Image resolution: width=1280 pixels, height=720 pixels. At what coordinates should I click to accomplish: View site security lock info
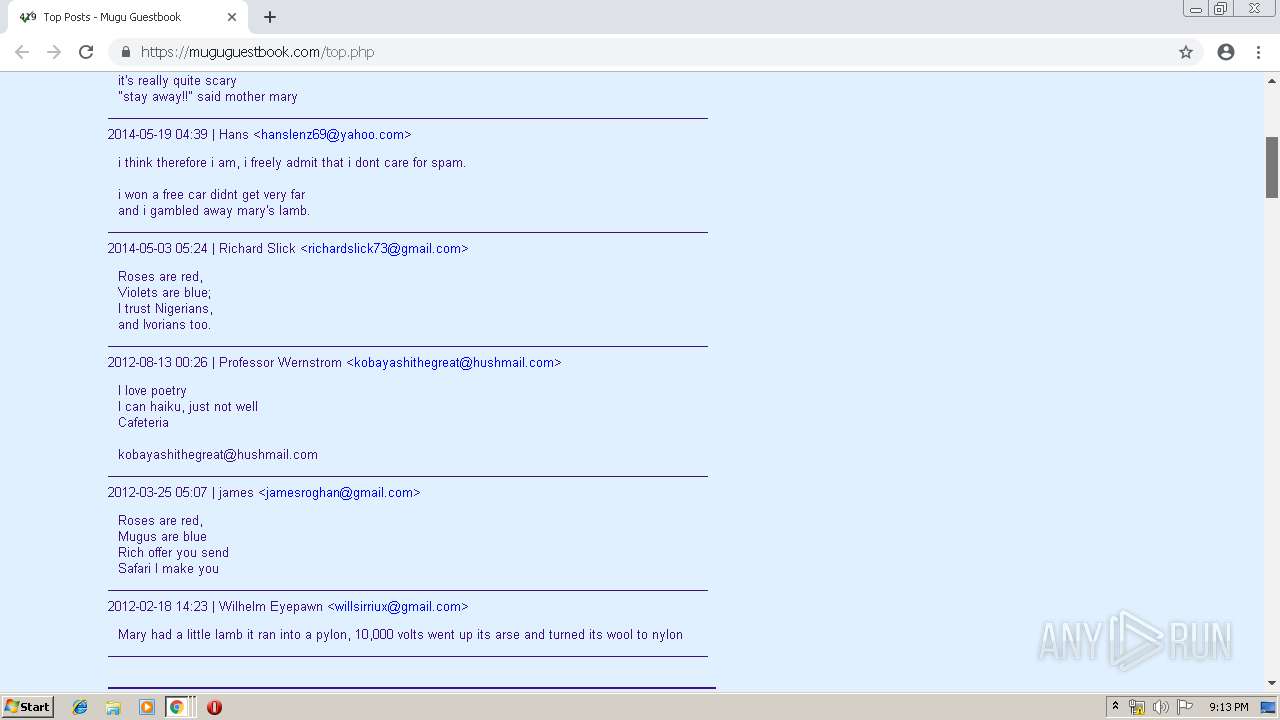(125, 52)
